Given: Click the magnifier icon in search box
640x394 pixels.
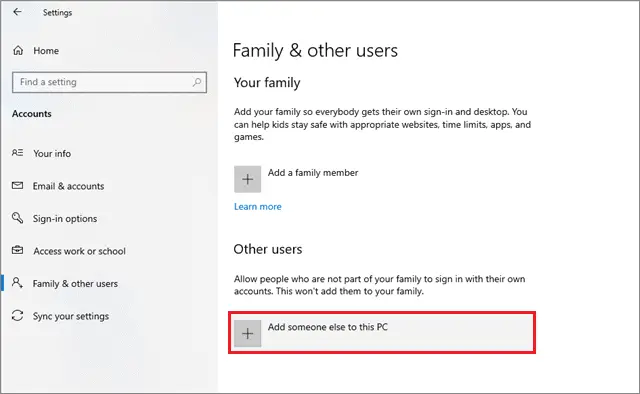Looking at the screenshot, I should coord(197,82).
